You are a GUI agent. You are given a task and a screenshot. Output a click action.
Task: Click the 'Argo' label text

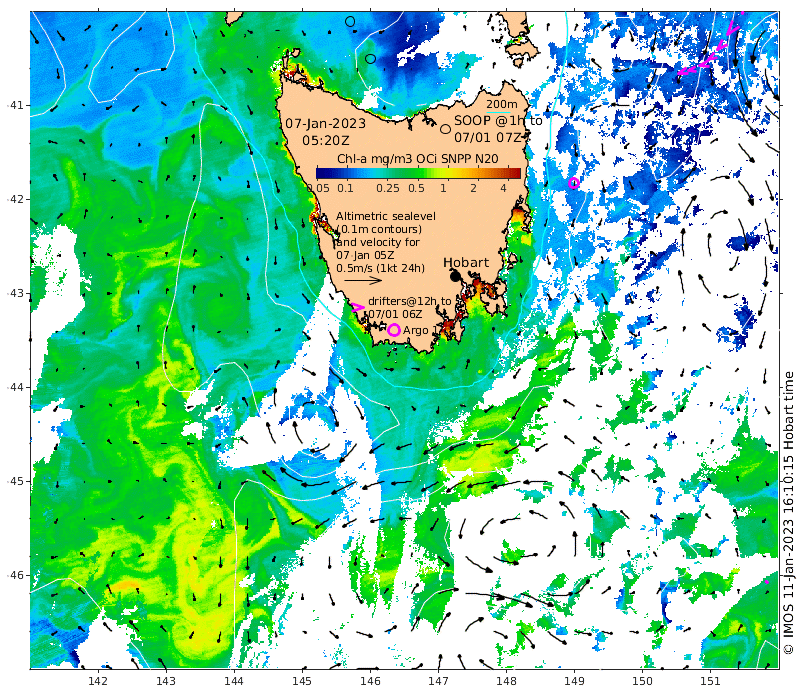click(x=416, y=331)
